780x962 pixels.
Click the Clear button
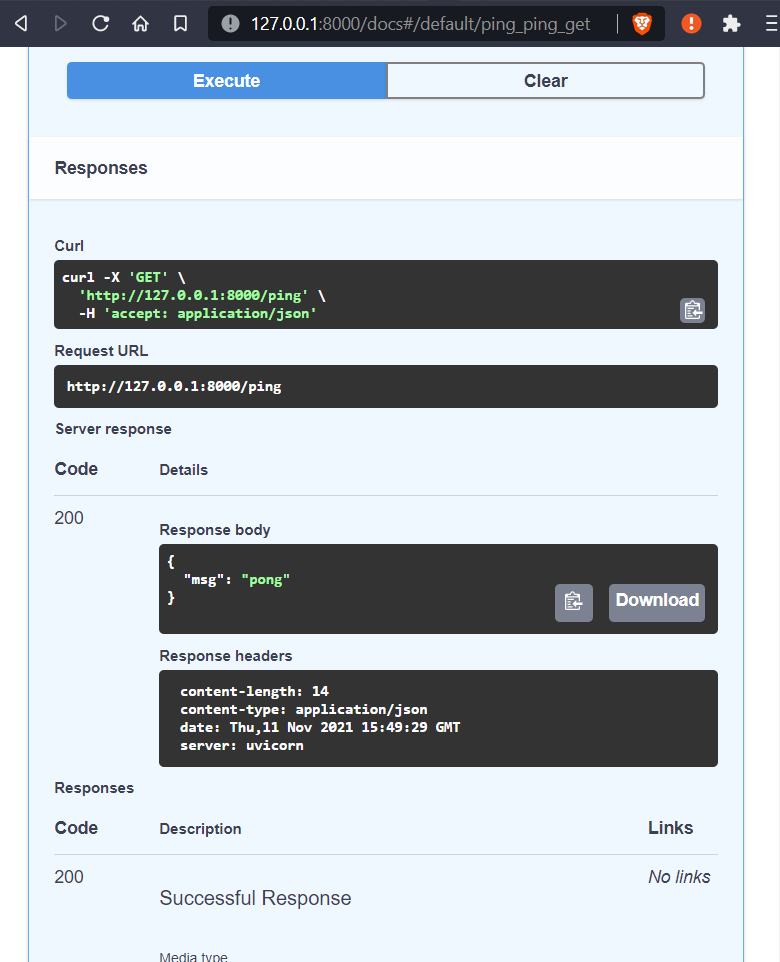546,80
